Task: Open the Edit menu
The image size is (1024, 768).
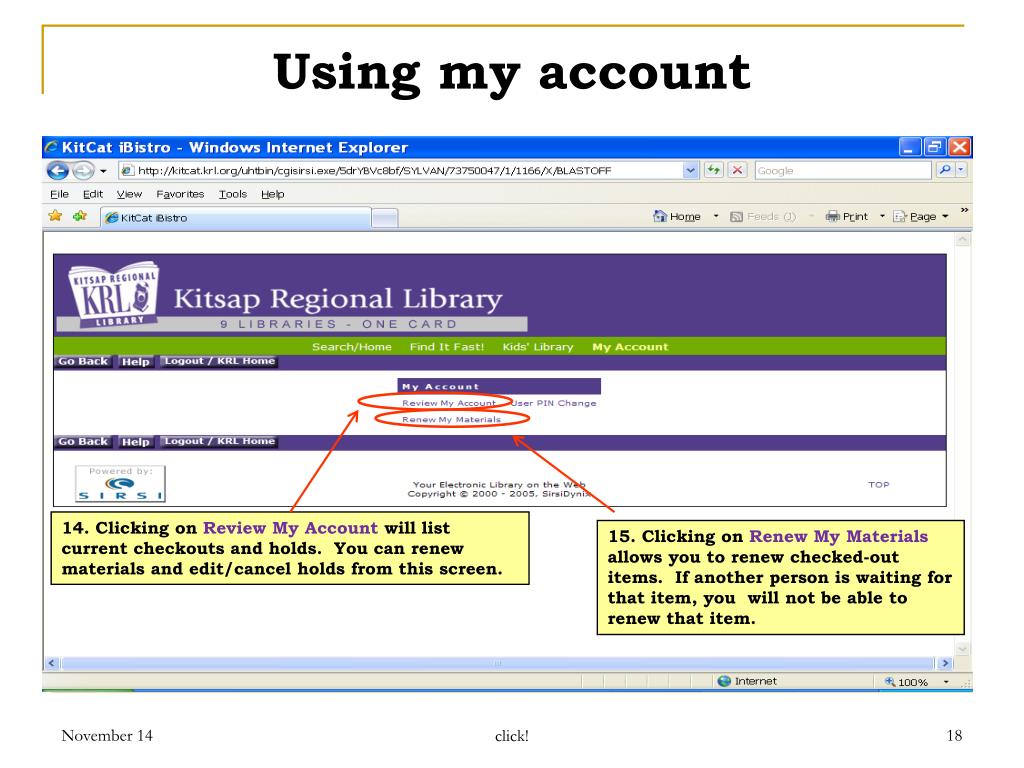Action: [x=93, y=194]
